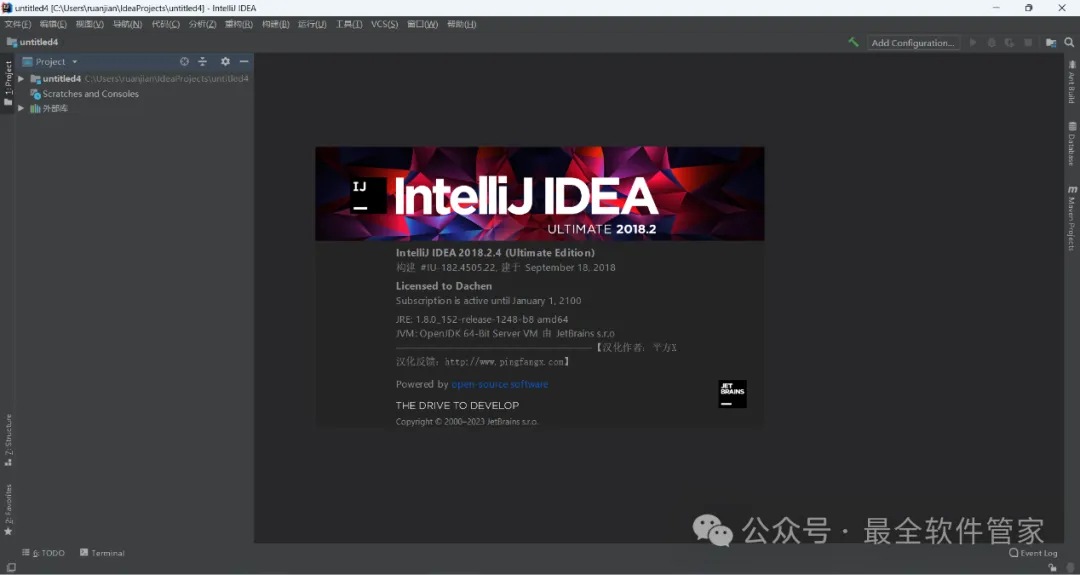Click THE DRIVE TO DEVELOP tagline
Viewport: 1080px width, 575px height.
click(457, 406)
